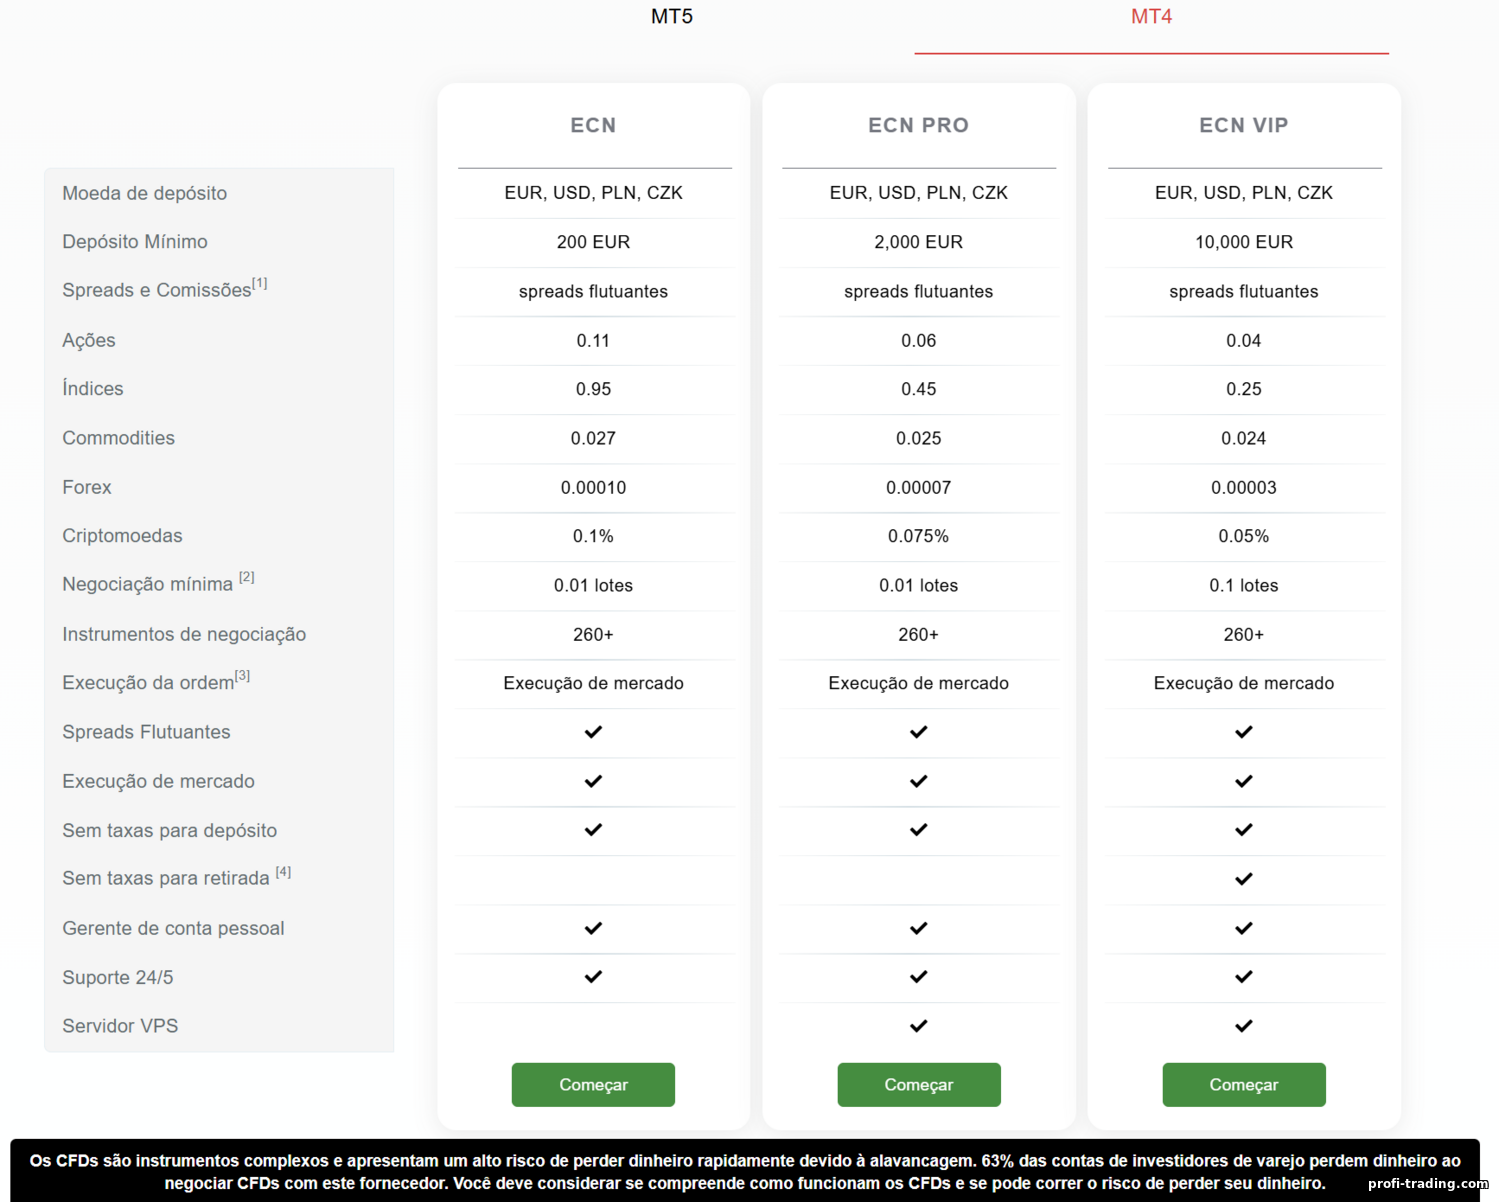
Task: Click Começar button under ECN PRO account
Action: 919,1085
